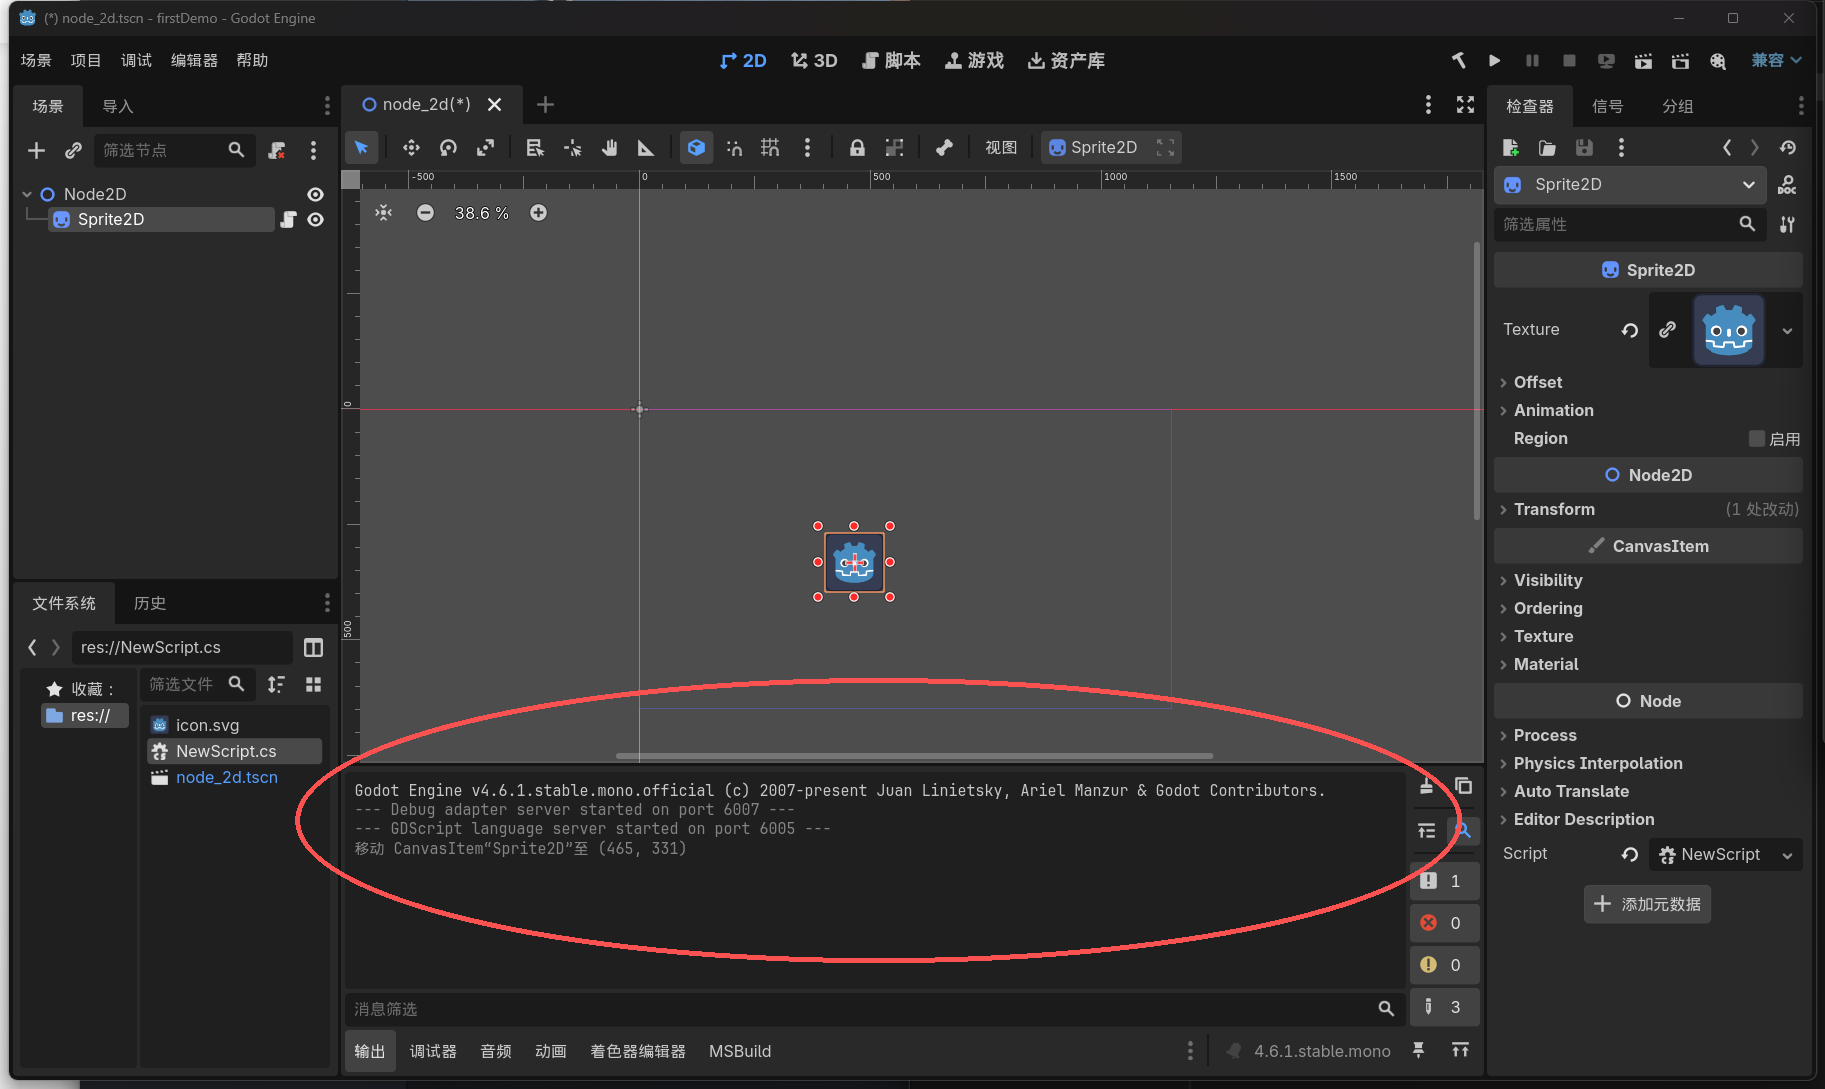Add a new child node

pyautogui.click(x=36, y=150)
